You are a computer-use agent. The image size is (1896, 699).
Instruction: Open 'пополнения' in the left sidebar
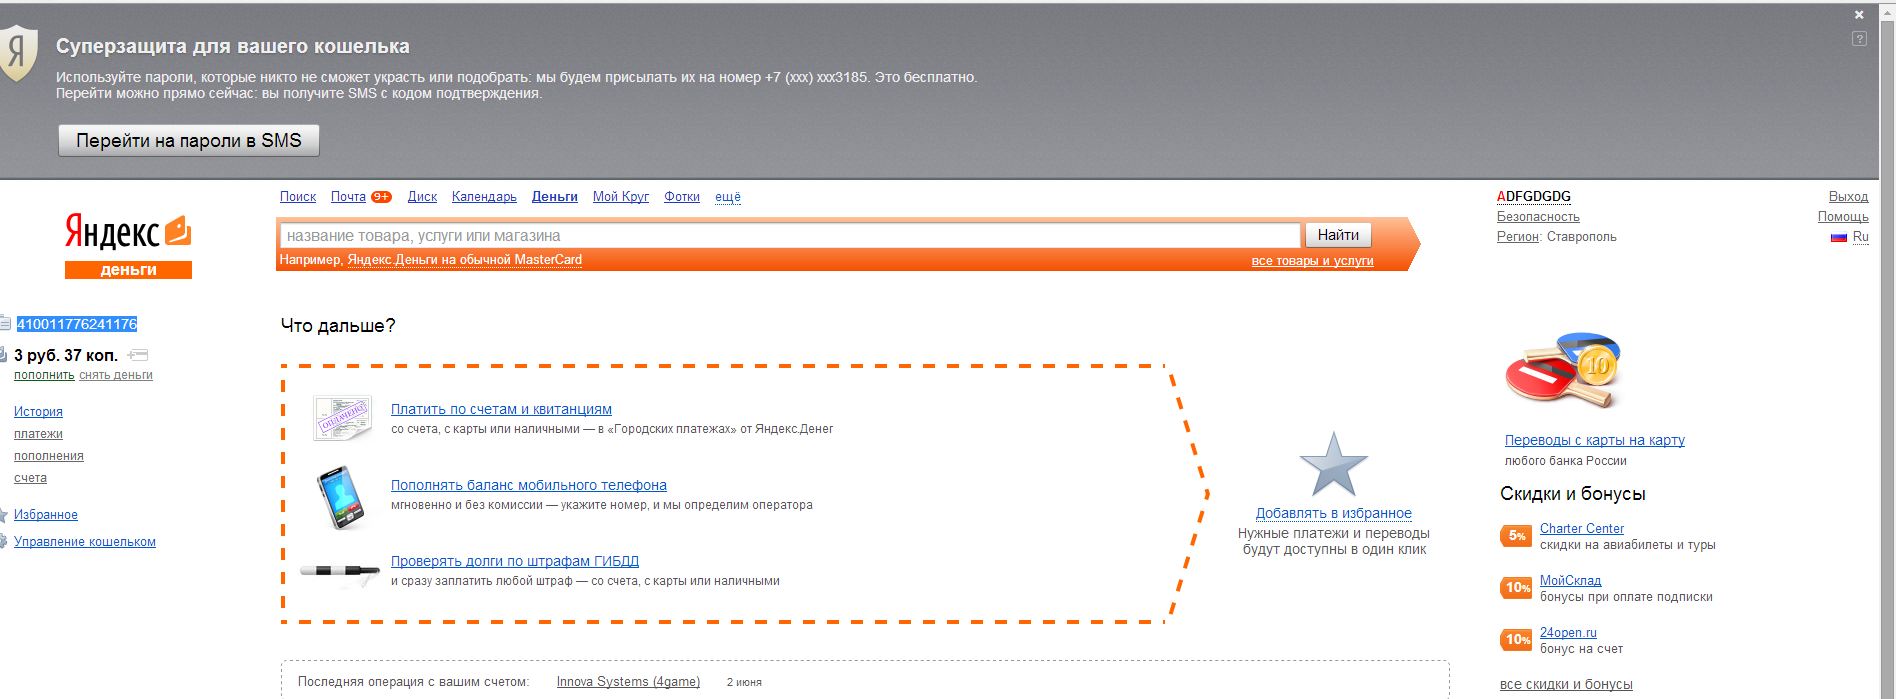tap(49, 456)
